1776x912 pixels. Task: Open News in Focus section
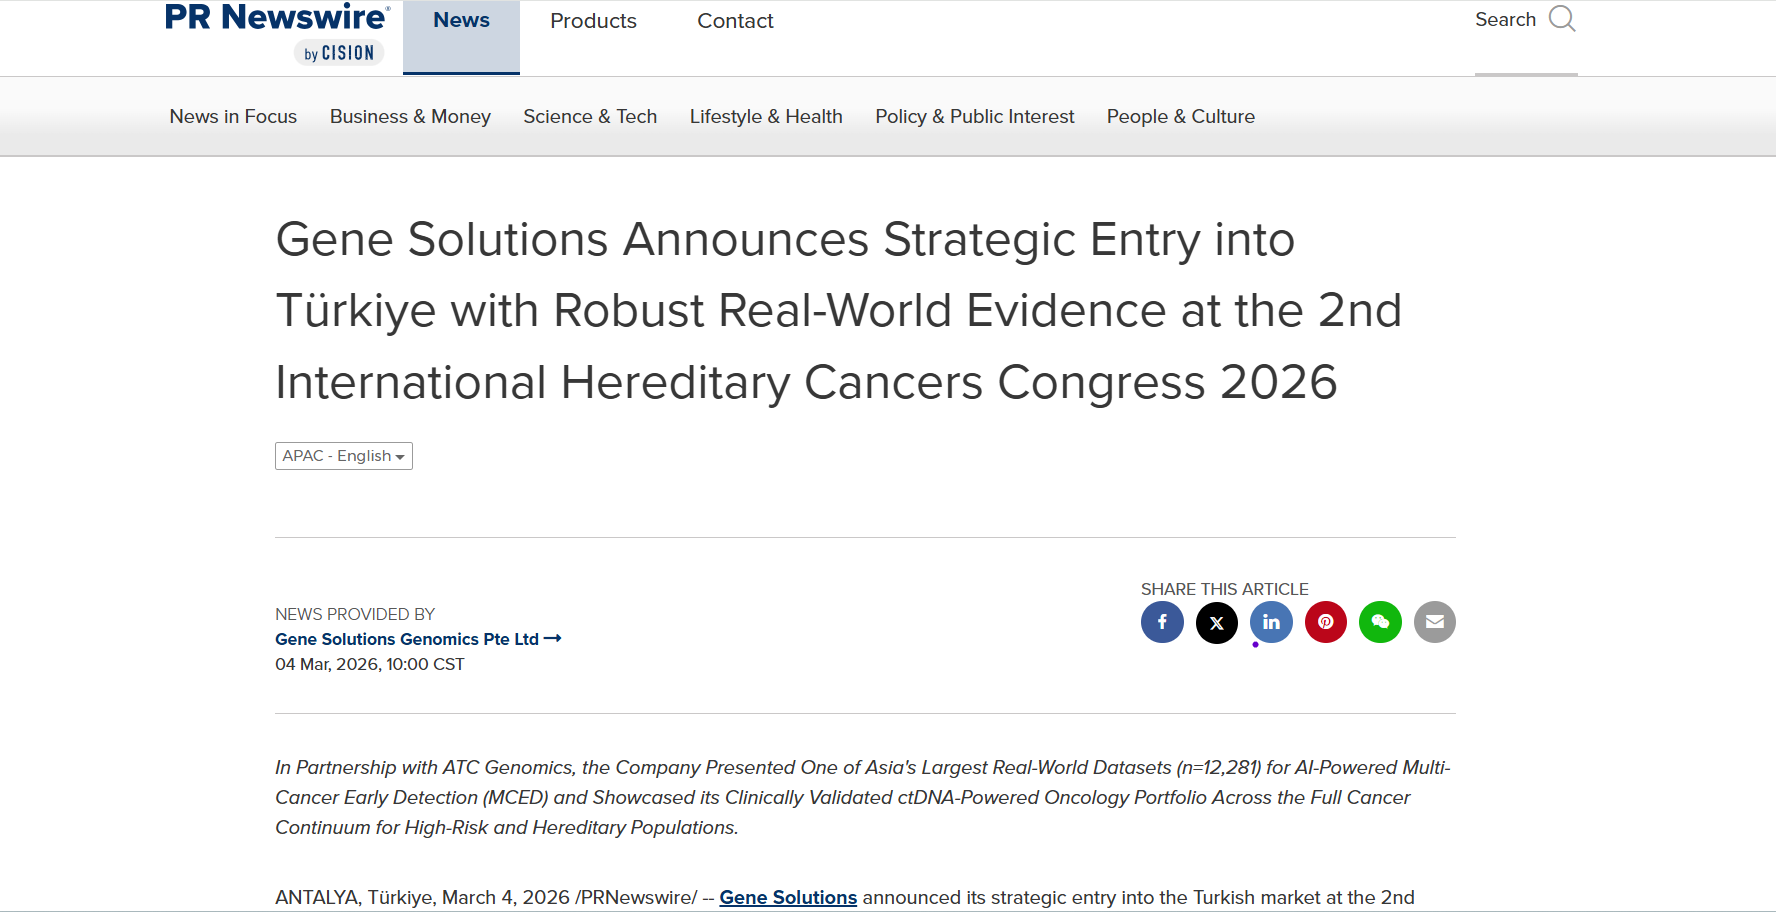point(233,117)
